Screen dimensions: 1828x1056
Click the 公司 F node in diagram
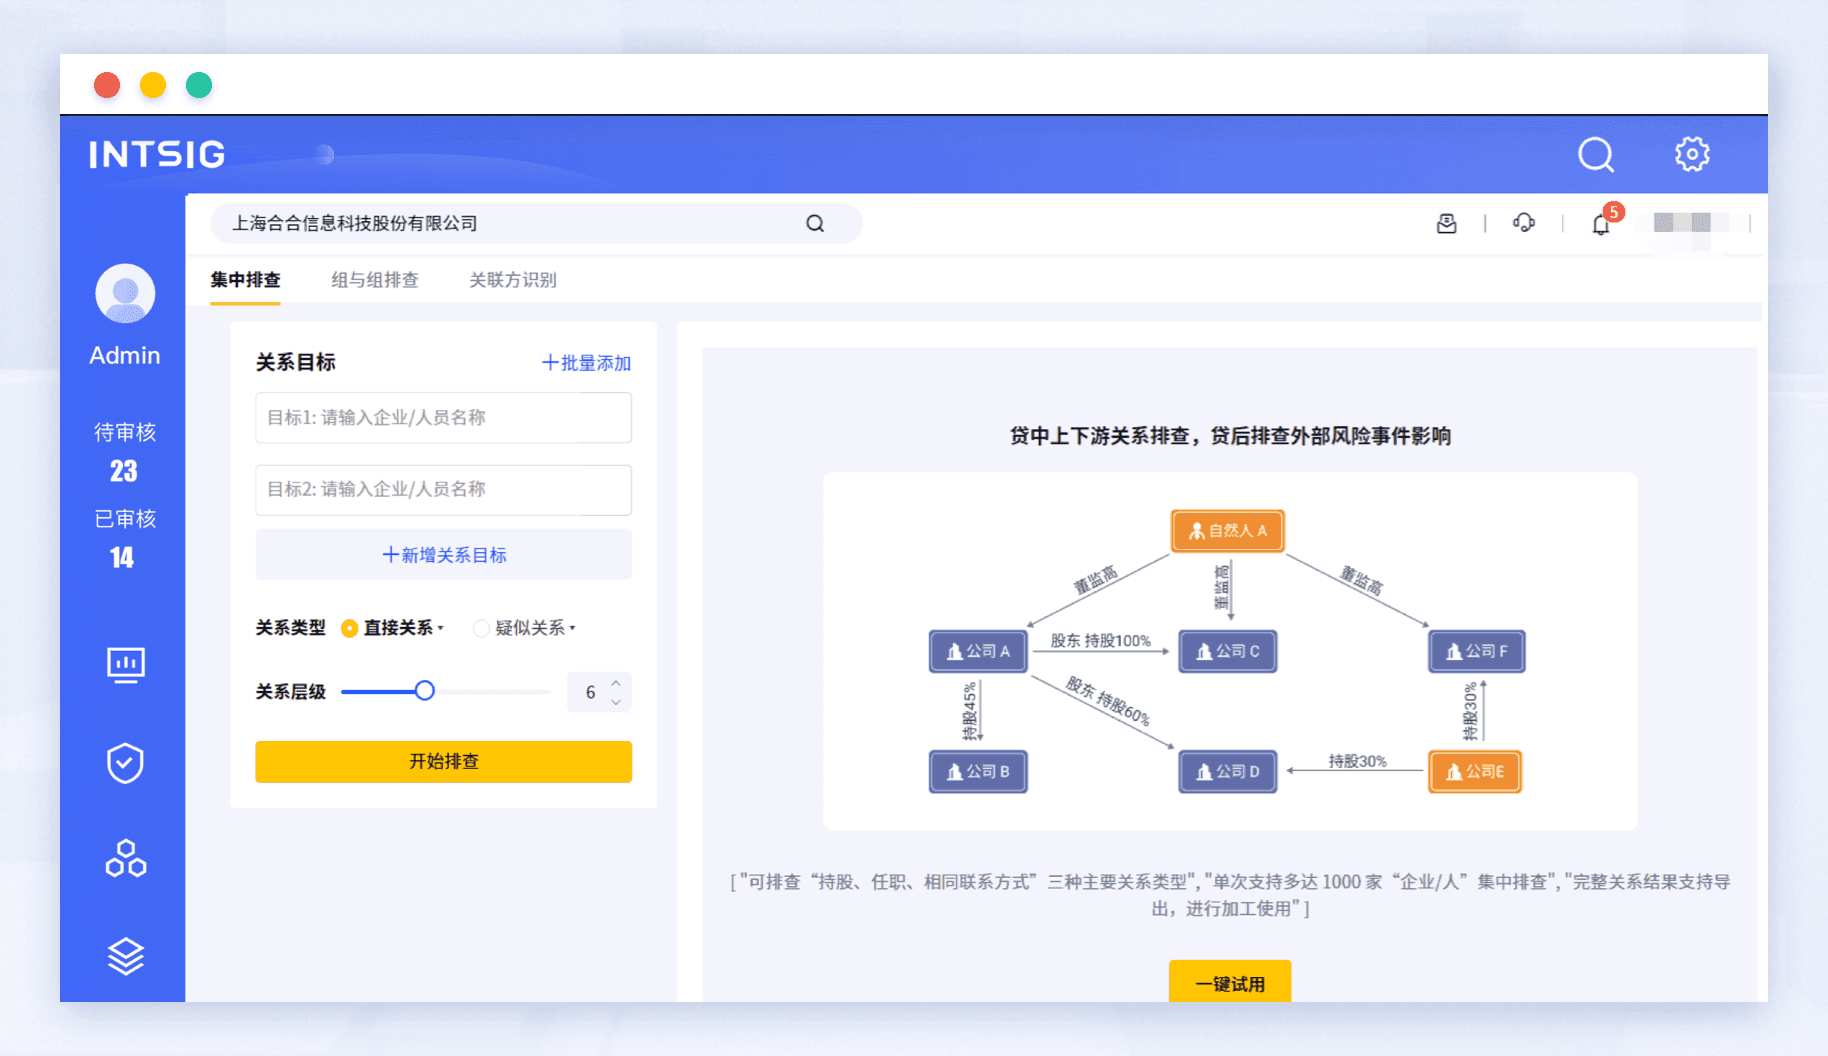tap(1477, 651)
